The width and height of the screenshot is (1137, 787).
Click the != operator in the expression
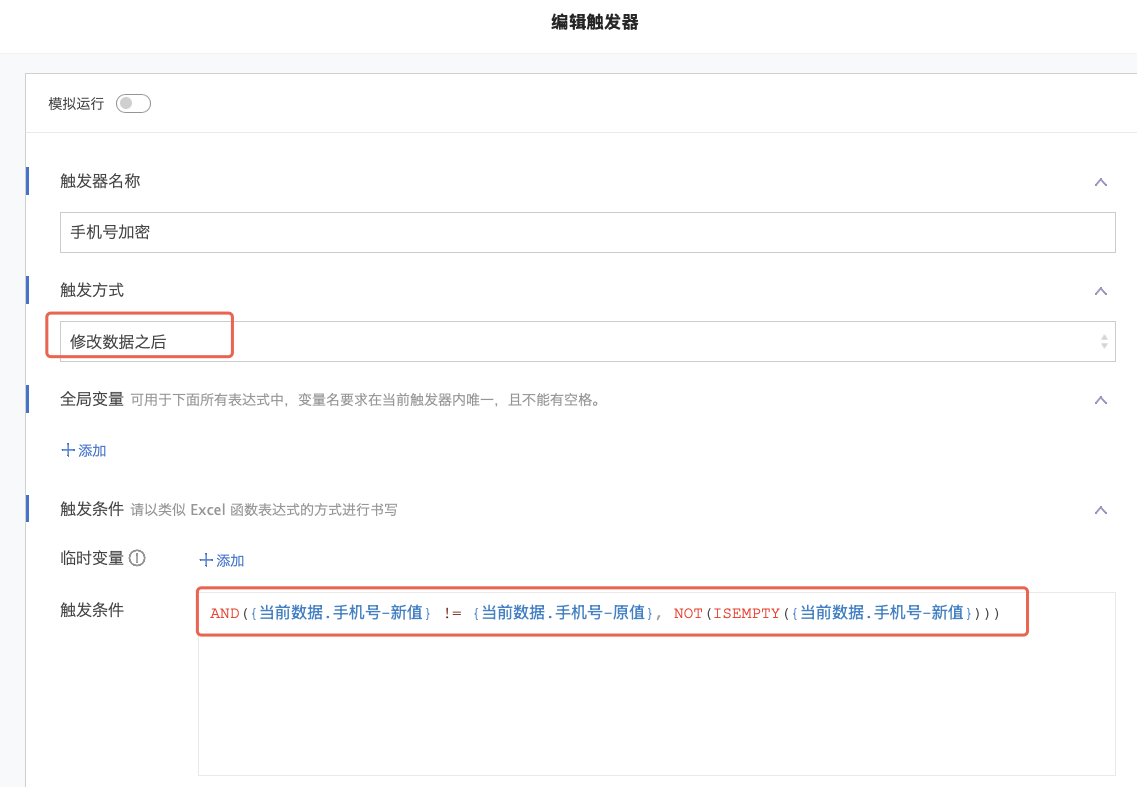click(451, 613)
